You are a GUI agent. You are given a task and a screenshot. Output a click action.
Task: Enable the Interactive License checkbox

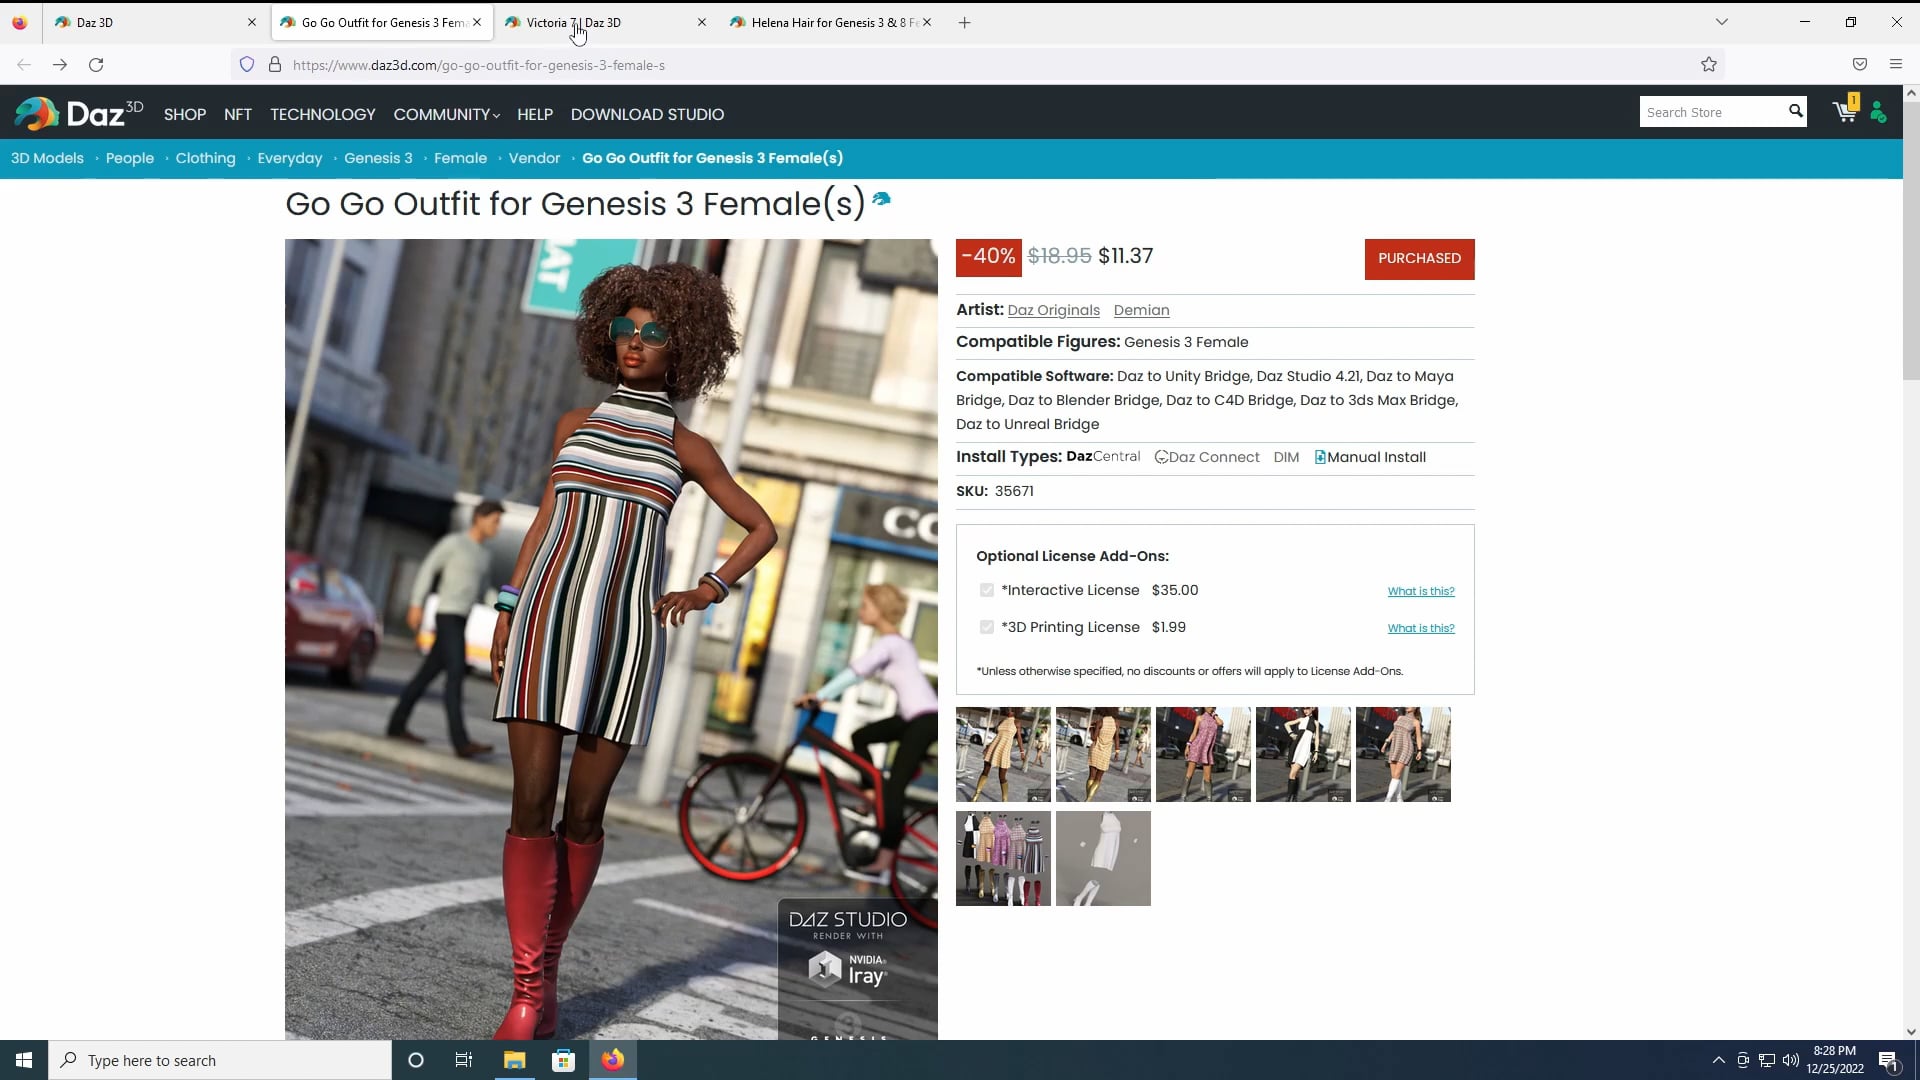click(x=987, y=590)
